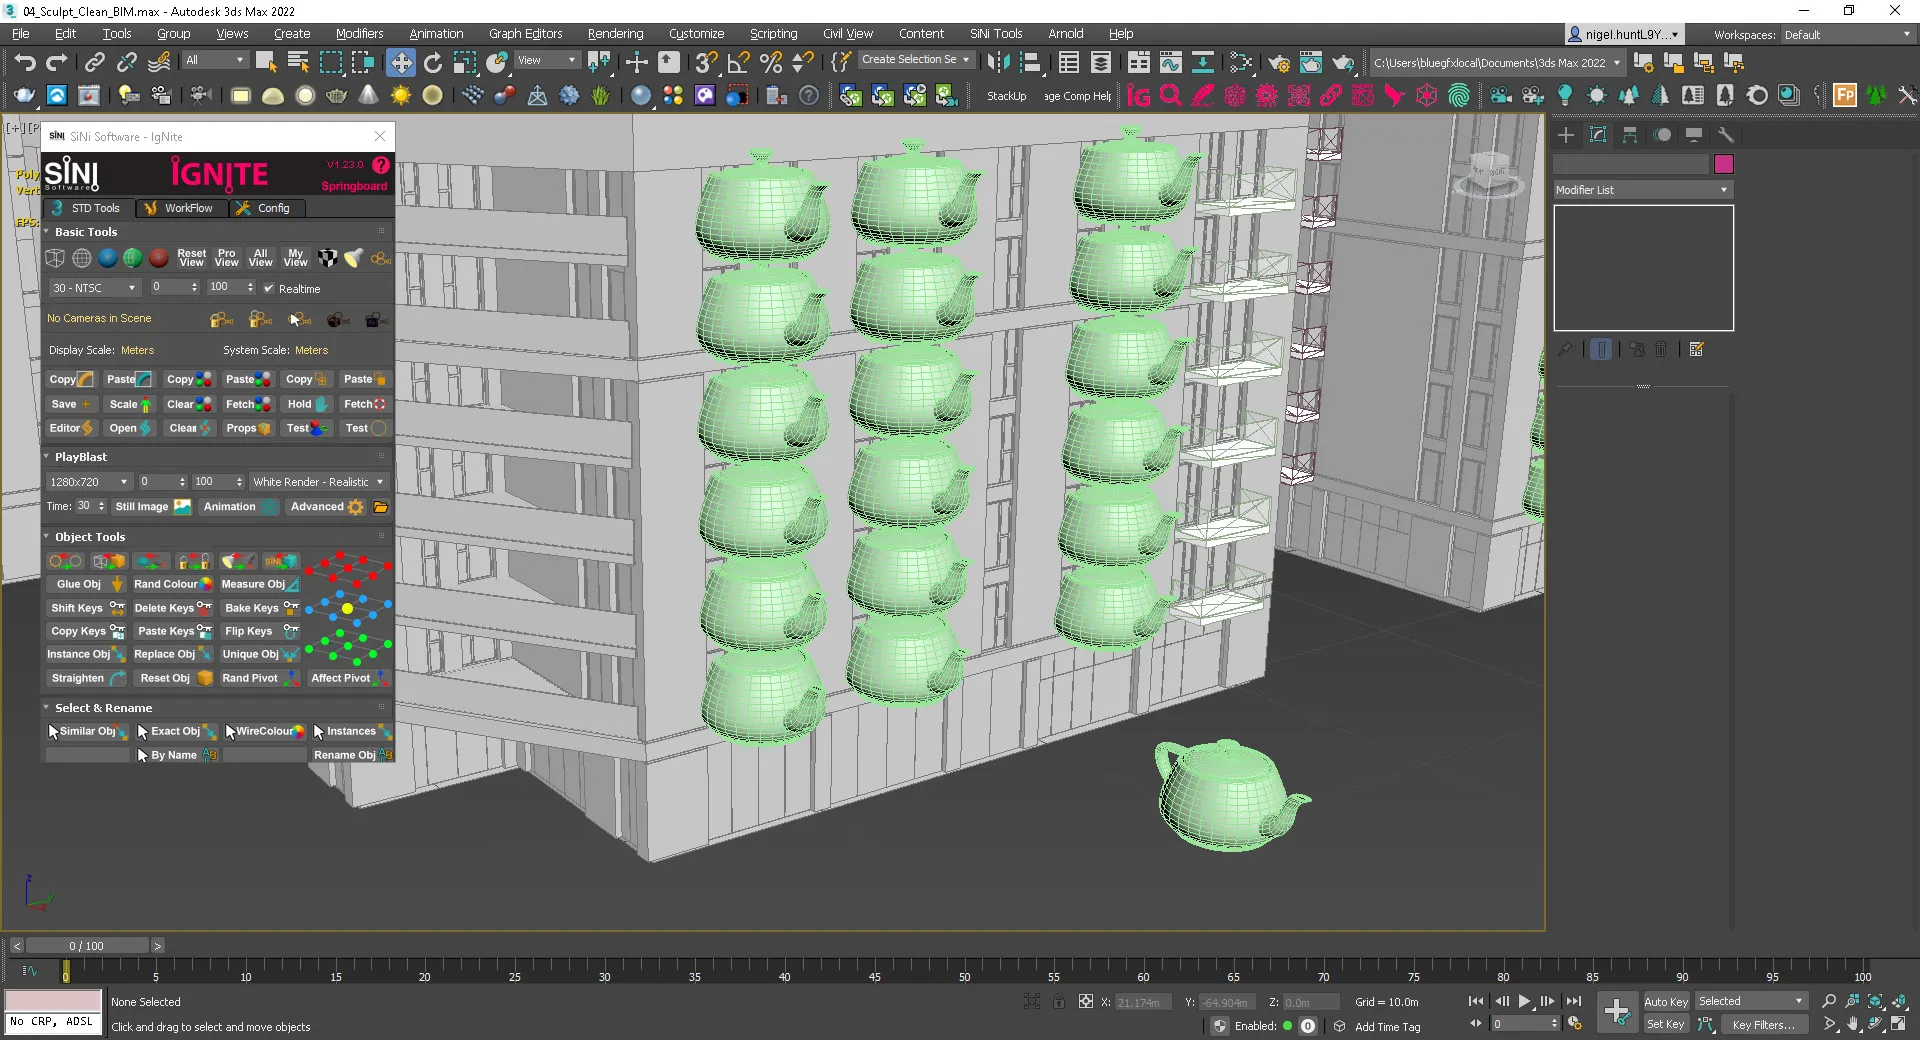1920x1040 pixels.
Task: Switch to the Utilities panel wrench icon
Action: tap(1726, 135)
